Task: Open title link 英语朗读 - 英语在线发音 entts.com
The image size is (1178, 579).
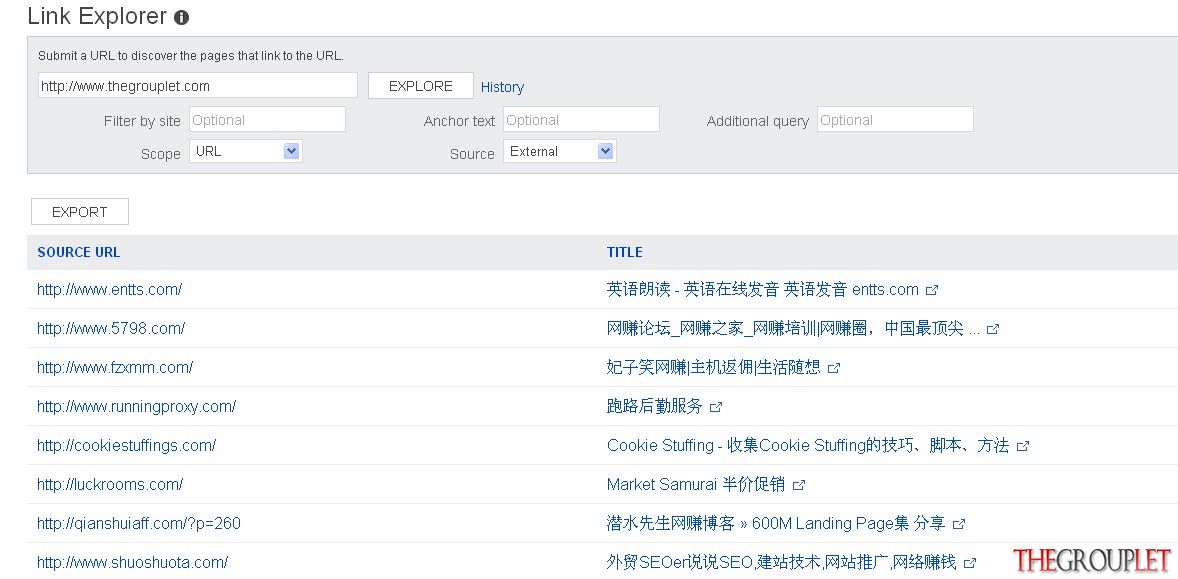Action: (x=763, y=289)
